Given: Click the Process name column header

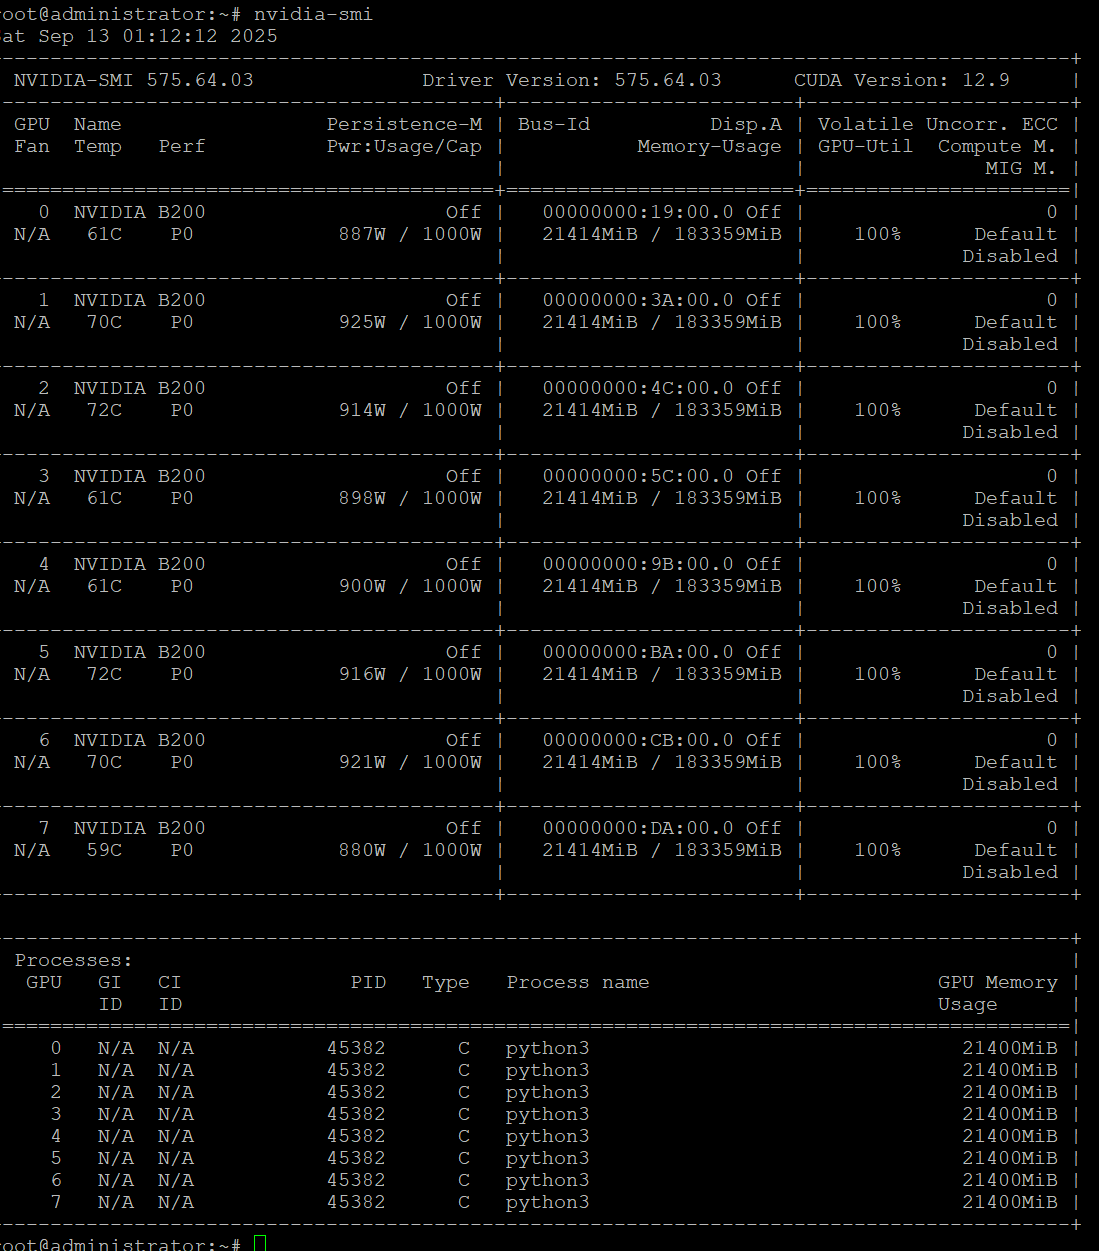Looking at the screenshot, I should (577, 982).
